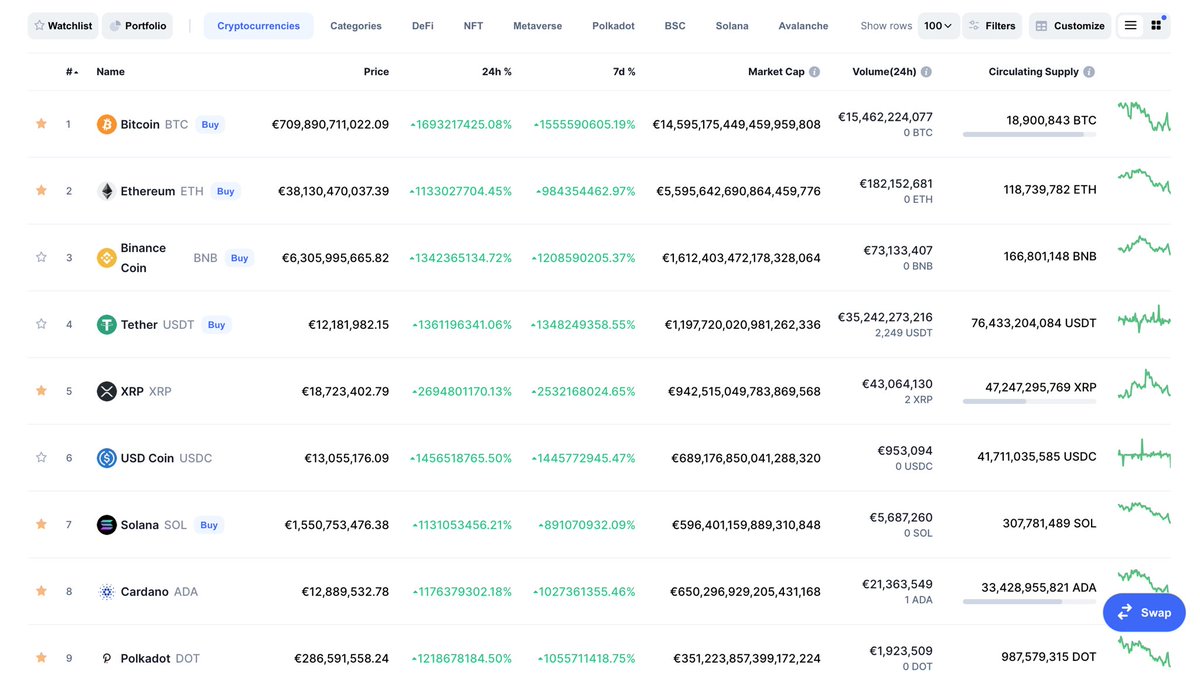Click the Polkadot logo icon
The width and height of the screenshot is (1200, 681).
[106, 658]
